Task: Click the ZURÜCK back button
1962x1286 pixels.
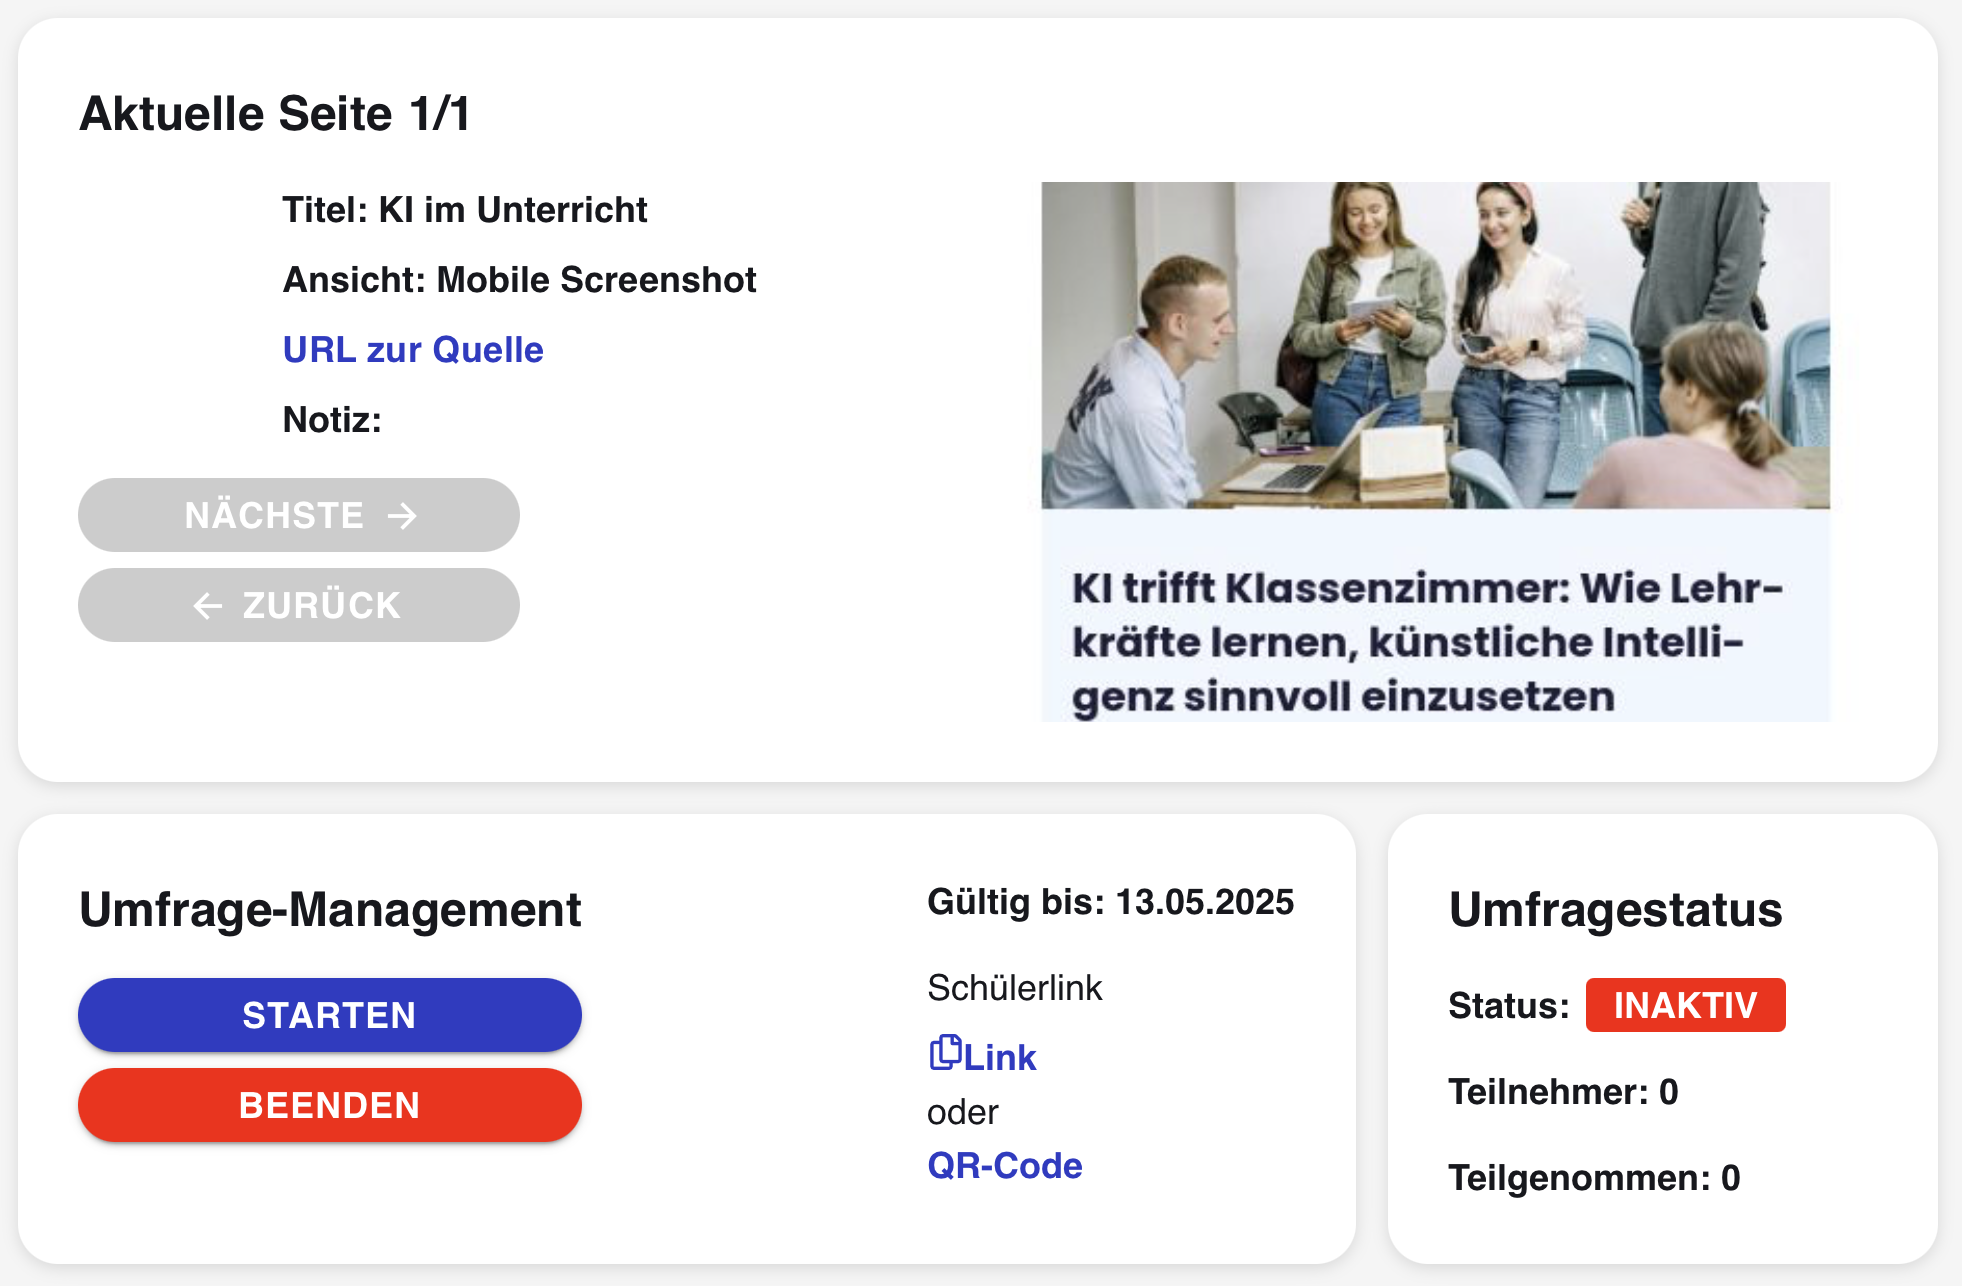Action: 299,605
